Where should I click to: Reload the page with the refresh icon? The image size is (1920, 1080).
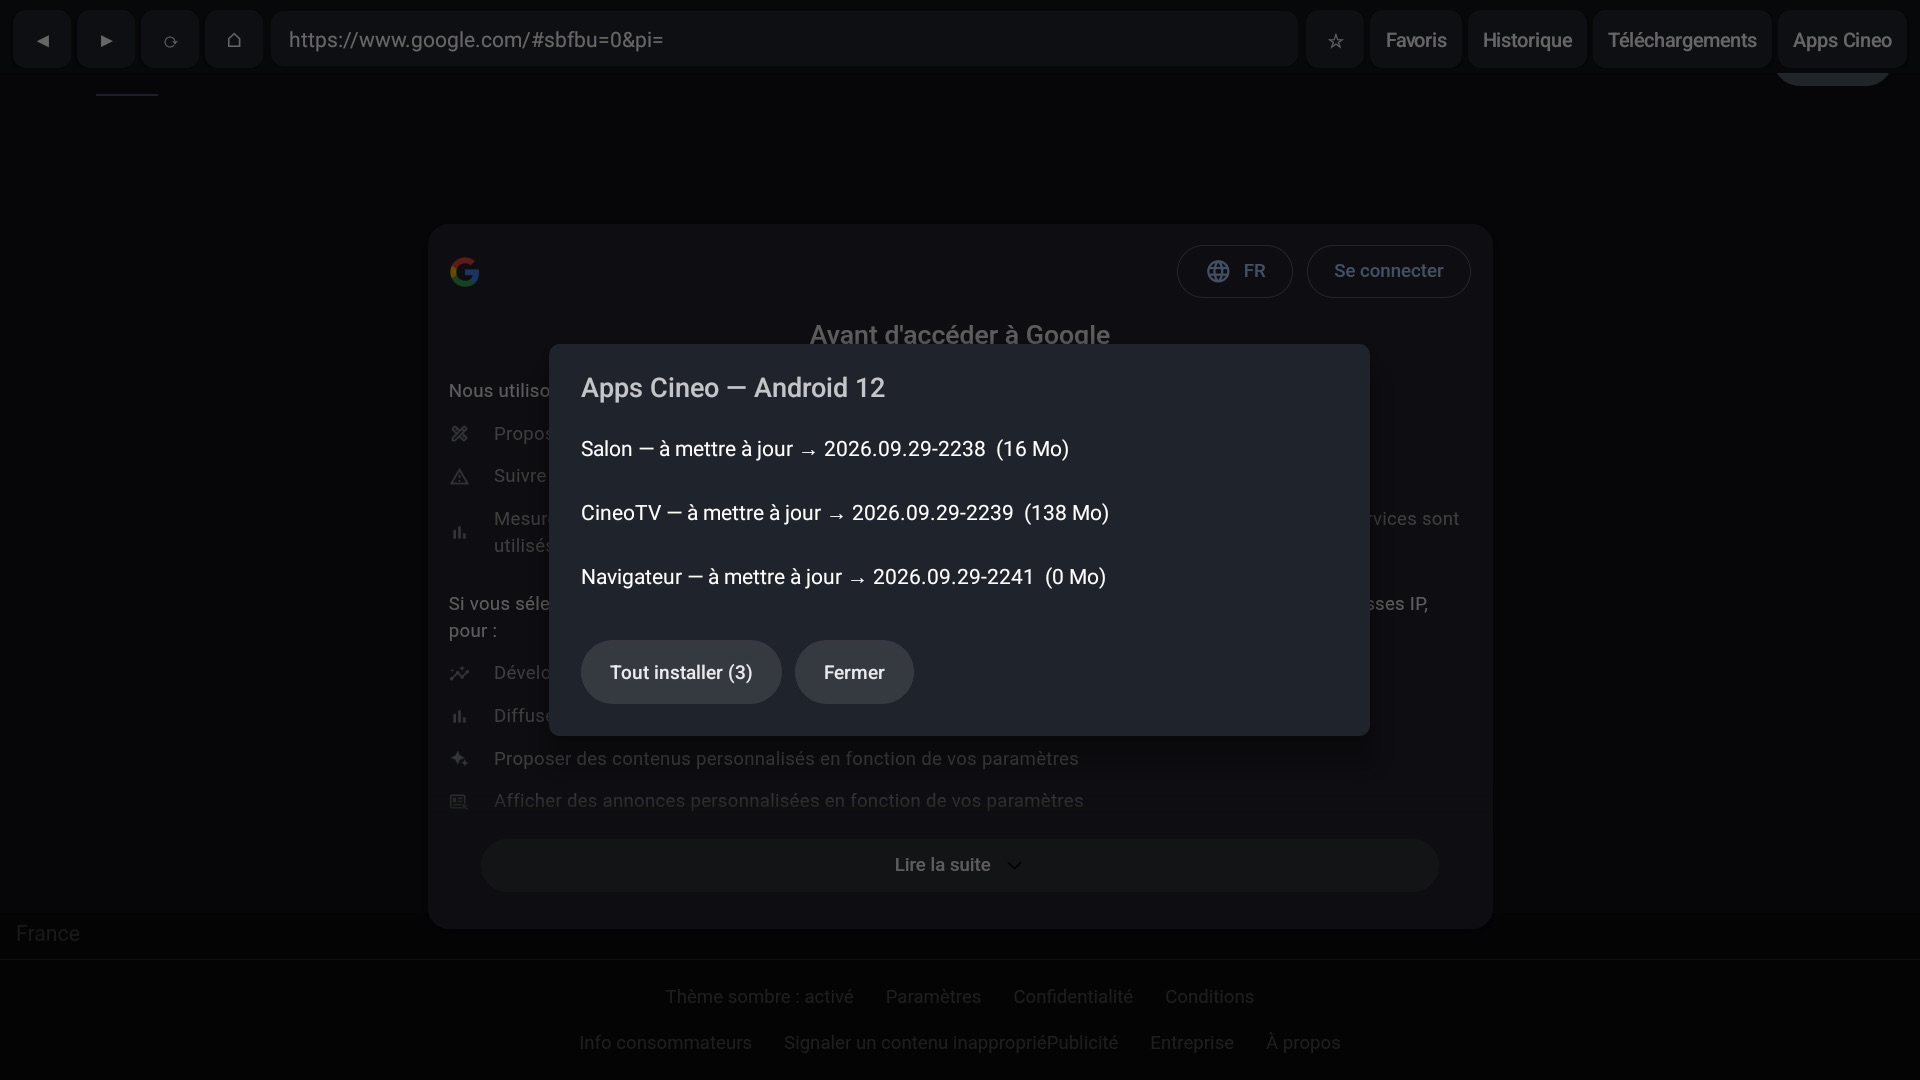(170, 40)
